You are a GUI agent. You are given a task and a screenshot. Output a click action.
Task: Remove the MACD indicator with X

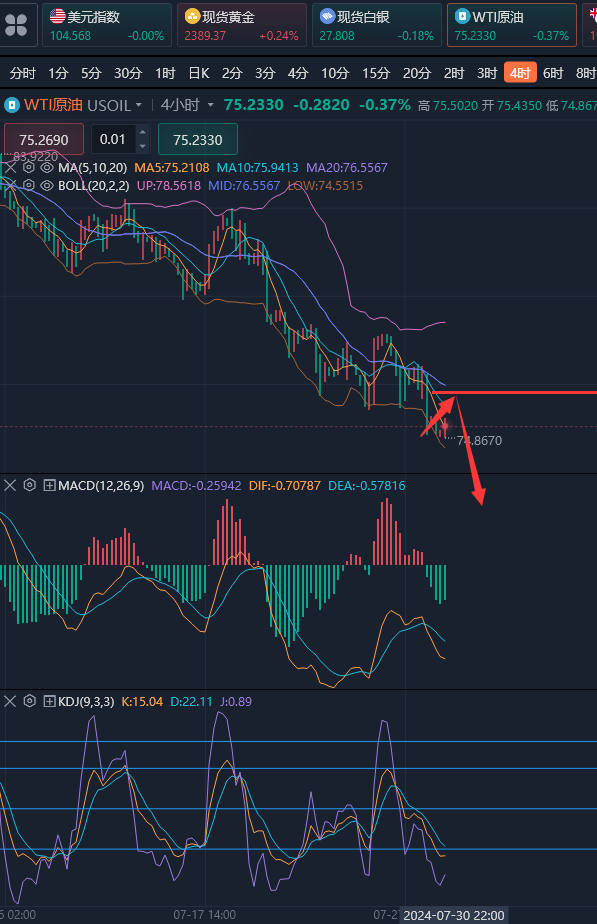(x=10, y=485)
